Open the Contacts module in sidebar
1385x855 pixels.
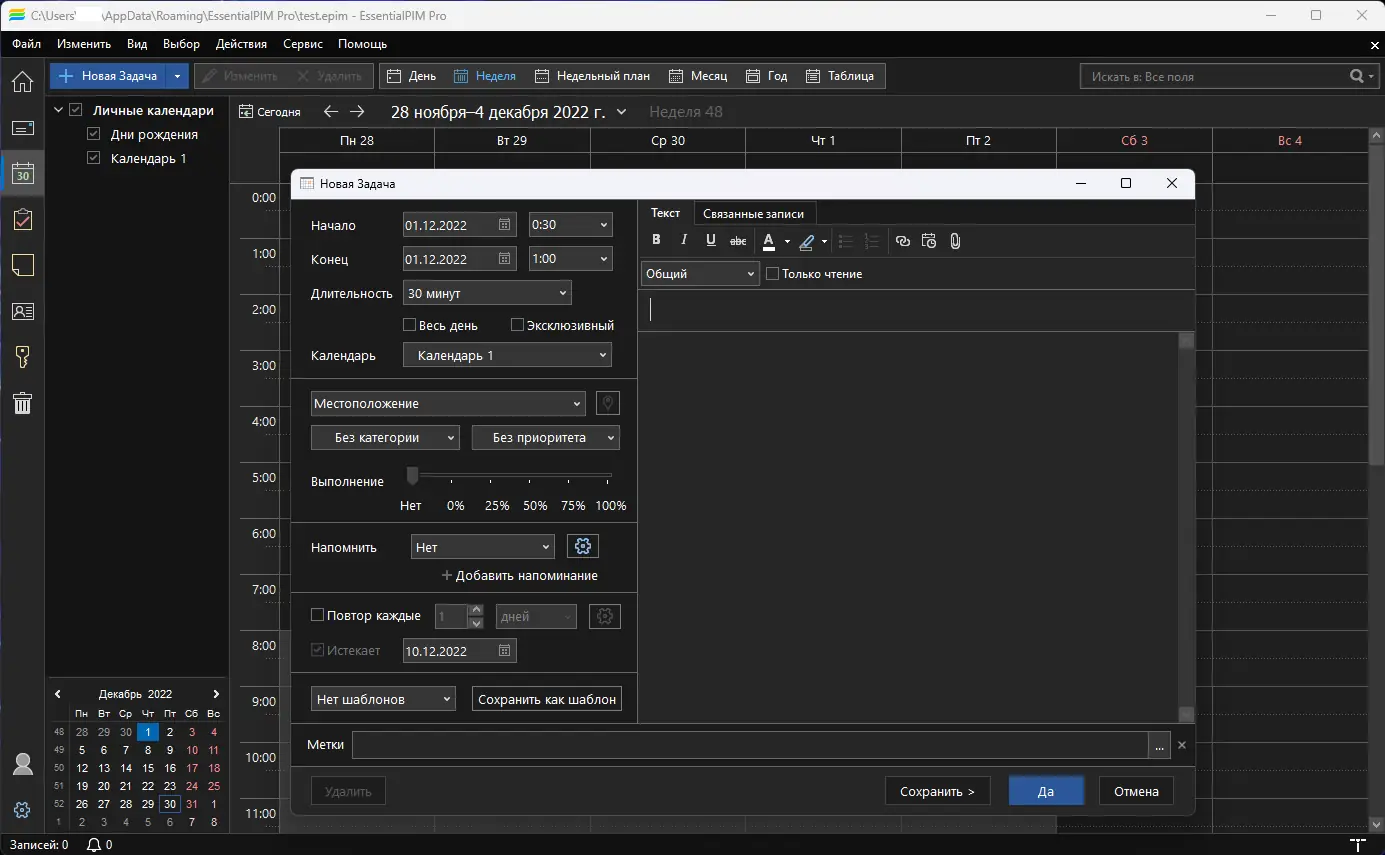click(22, 311)
